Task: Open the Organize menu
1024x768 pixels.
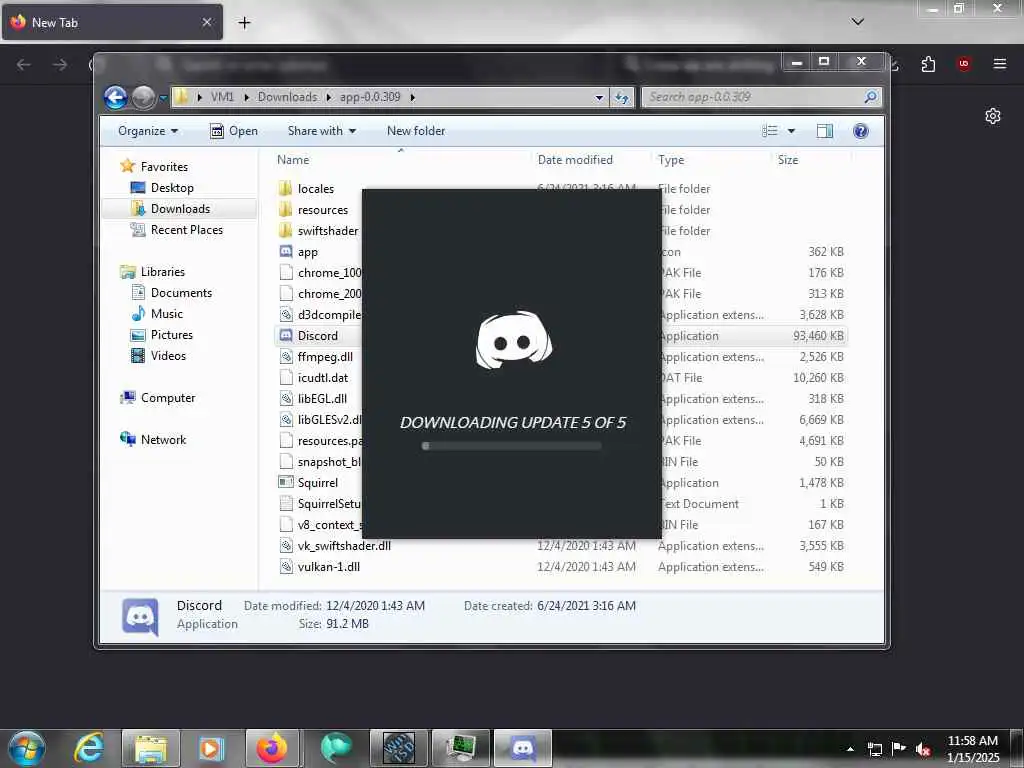Action: [x=148, y=131]
